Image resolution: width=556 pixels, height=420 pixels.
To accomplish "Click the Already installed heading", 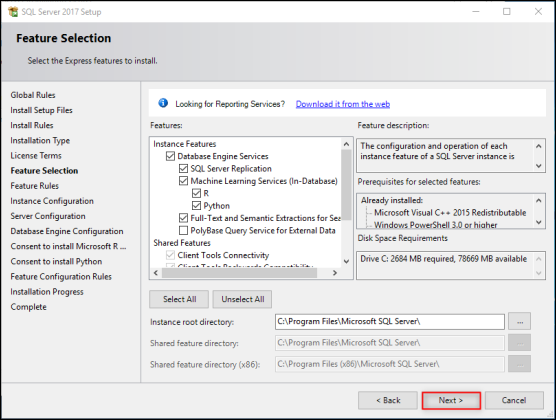I will [x=392, y=200].
